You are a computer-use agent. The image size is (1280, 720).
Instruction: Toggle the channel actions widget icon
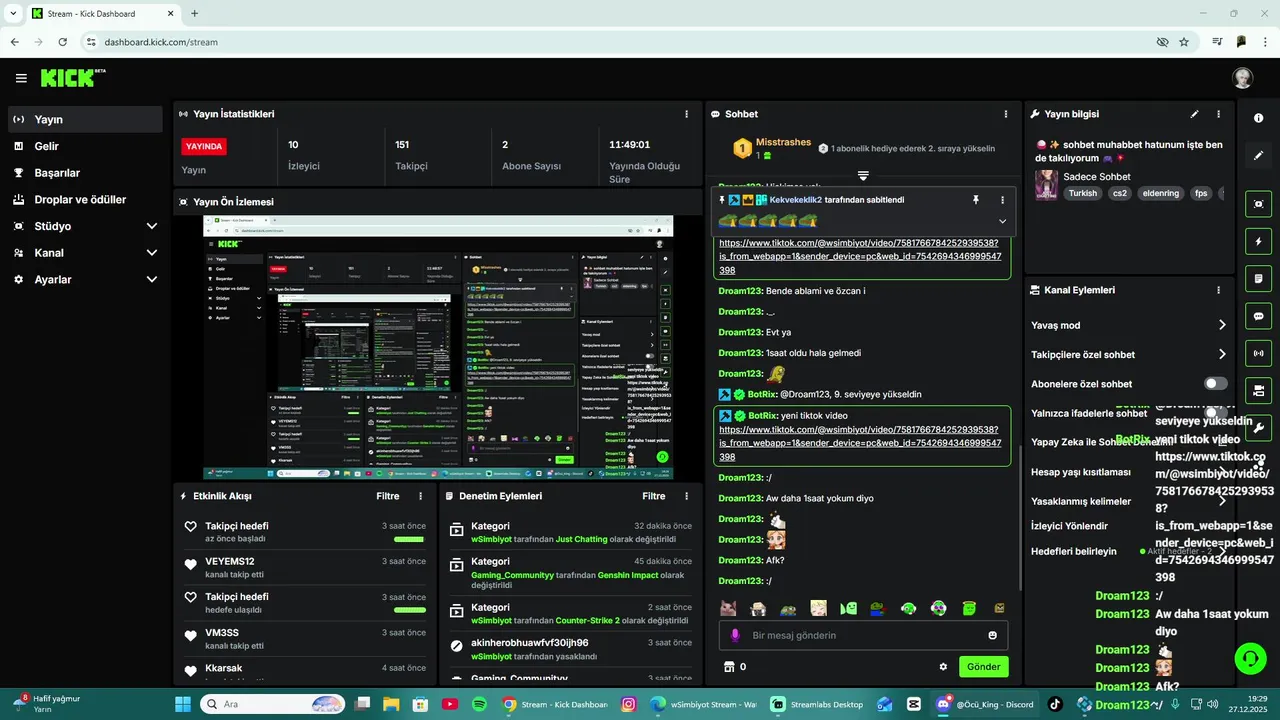[1258, 390]
